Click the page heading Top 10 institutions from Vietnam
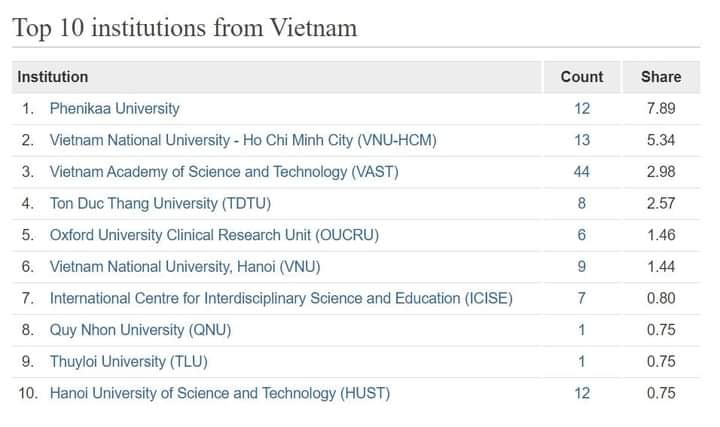 185,28
